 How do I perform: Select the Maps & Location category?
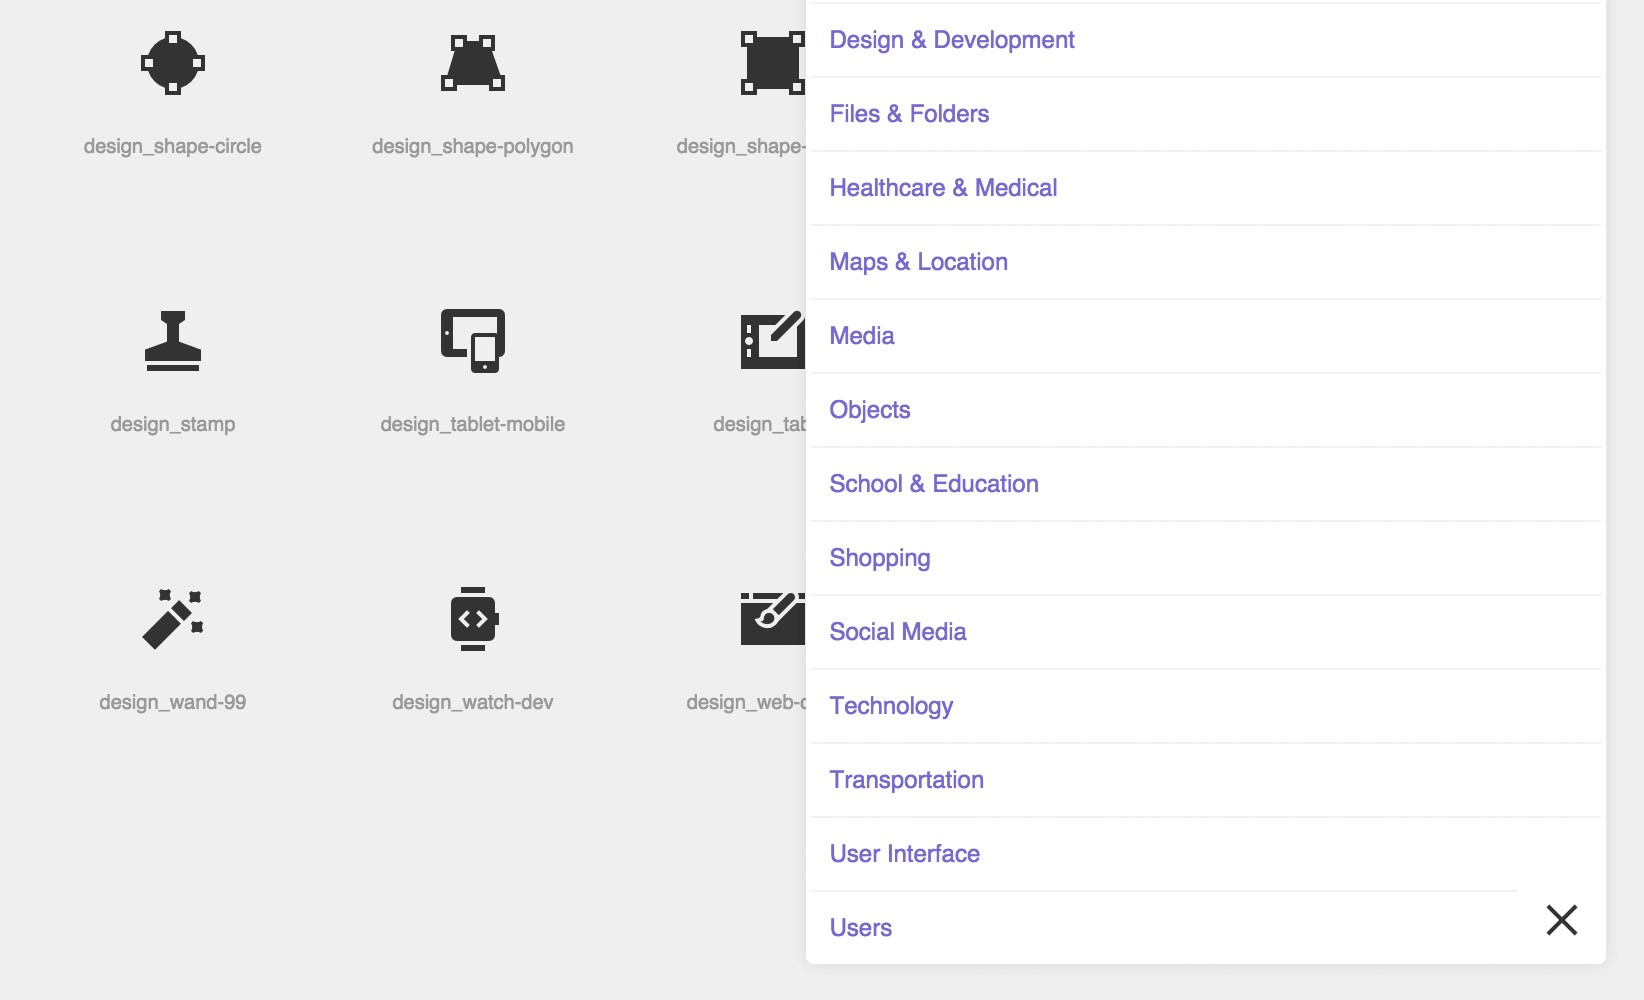(917, 261)
